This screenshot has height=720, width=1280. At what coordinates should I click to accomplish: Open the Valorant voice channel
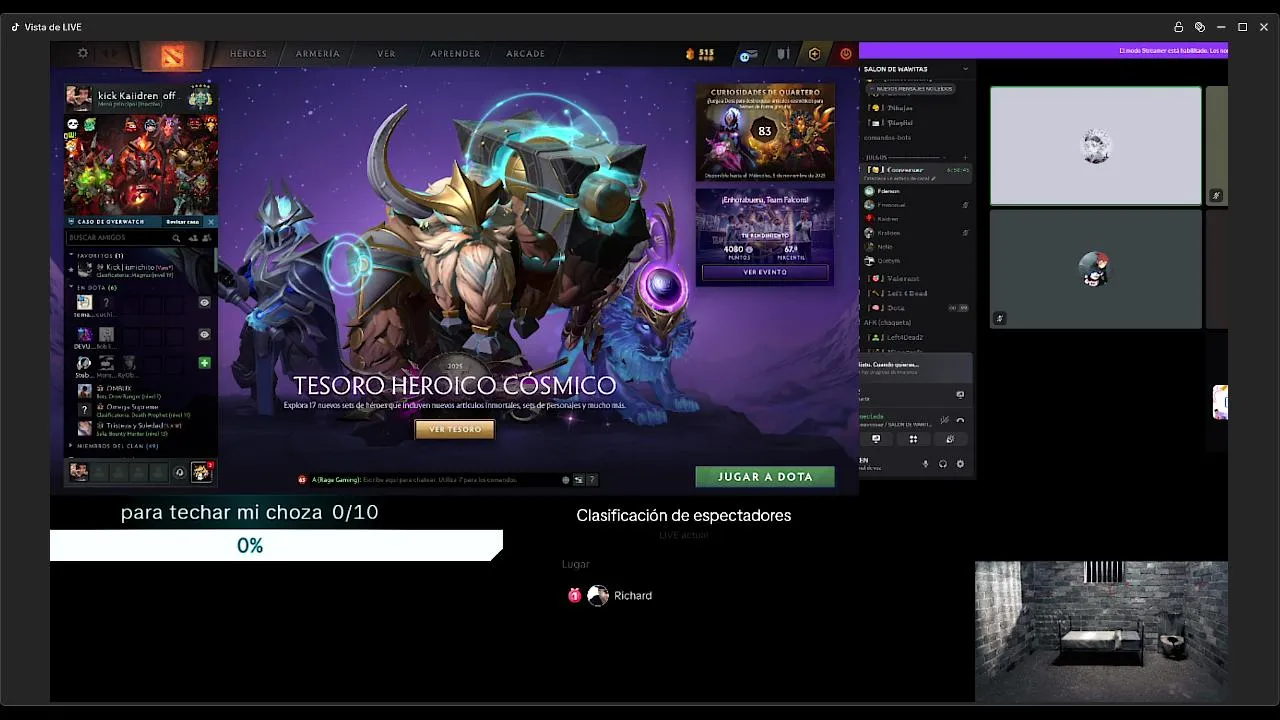pyautogui.click(x=903, y=279)
